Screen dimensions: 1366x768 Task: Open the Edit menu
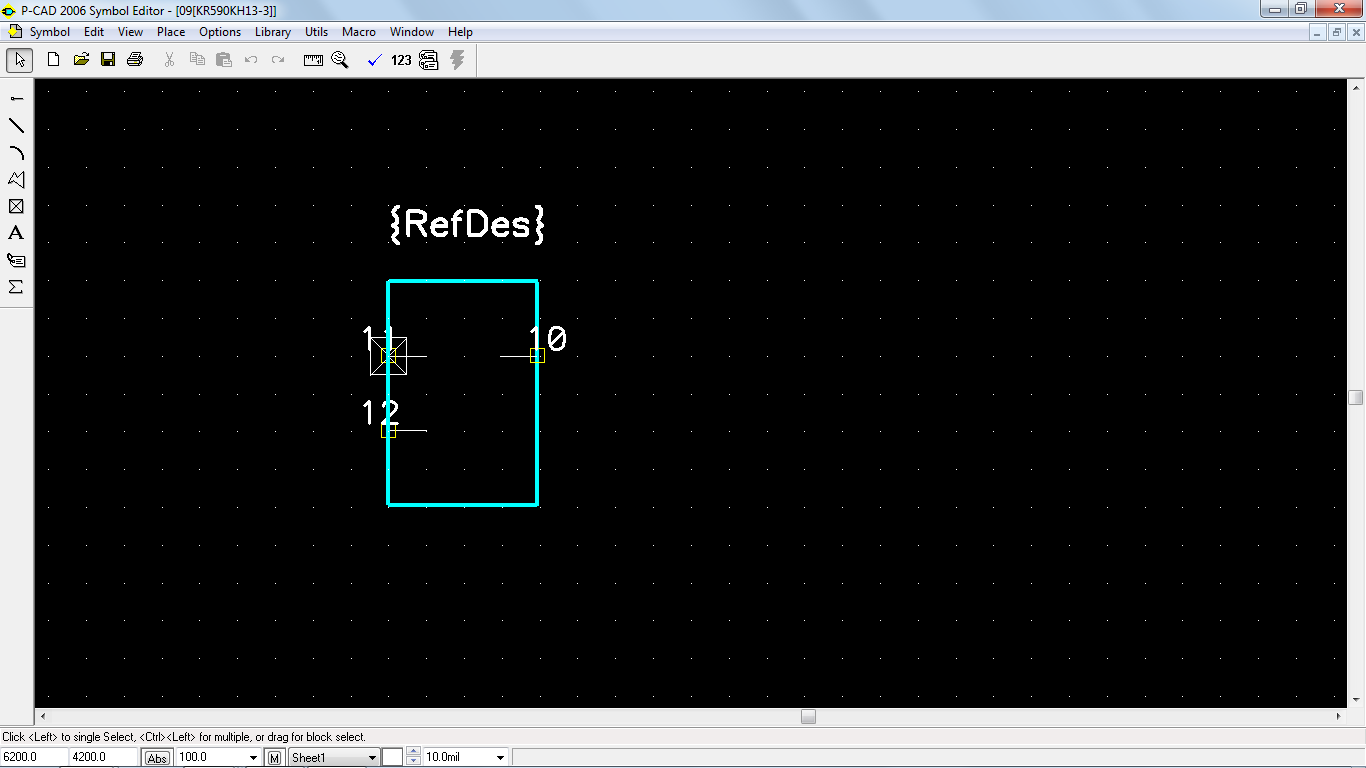pos(94,32)
